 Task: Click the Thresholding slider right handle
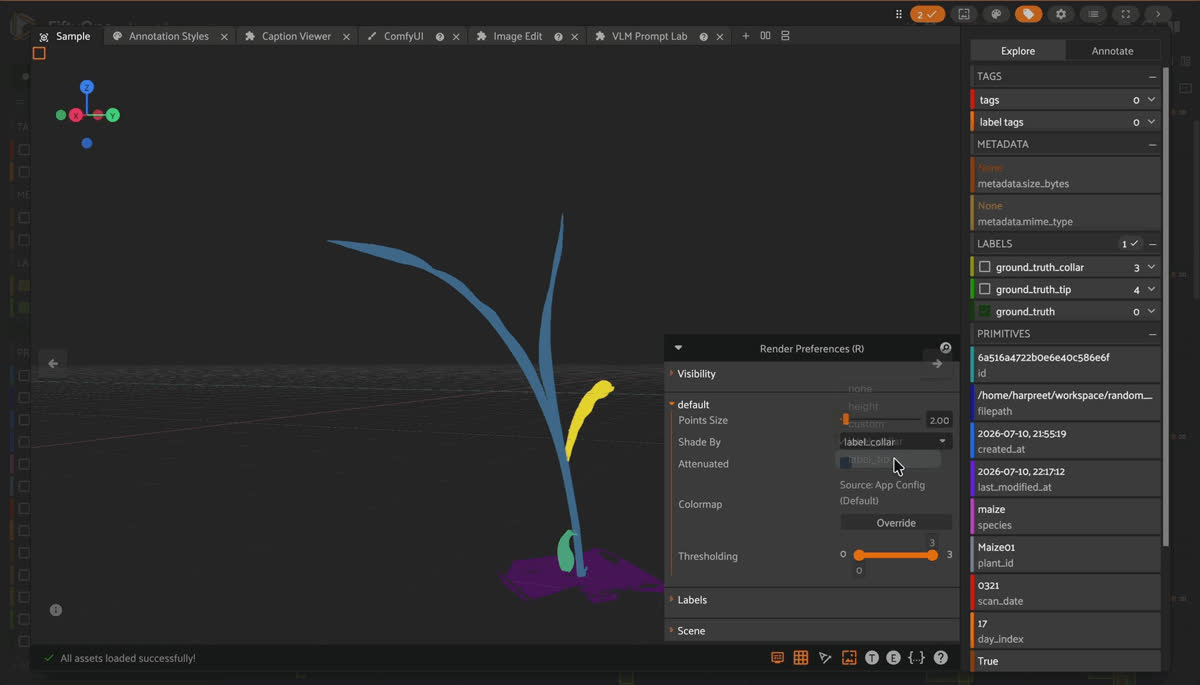pos(933,555)
